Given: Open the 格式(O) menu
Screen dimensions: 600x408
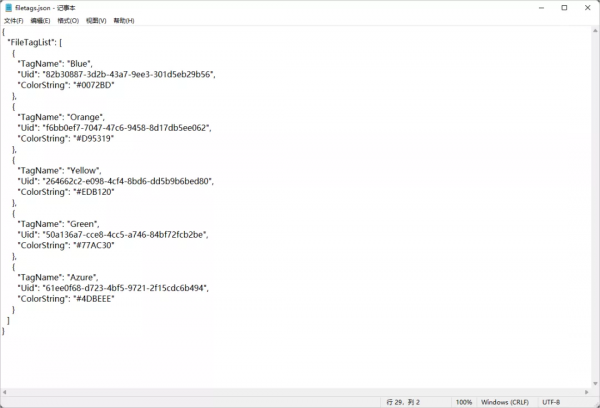Looking at the screenshot, I should (x=68, y=21).
